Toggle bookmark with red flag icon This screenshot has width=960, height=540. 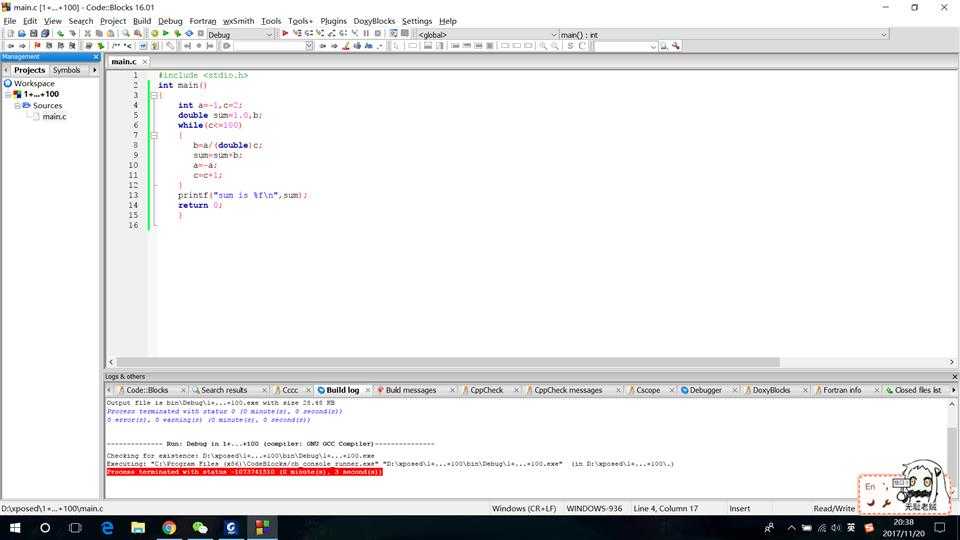click(37, 46)
